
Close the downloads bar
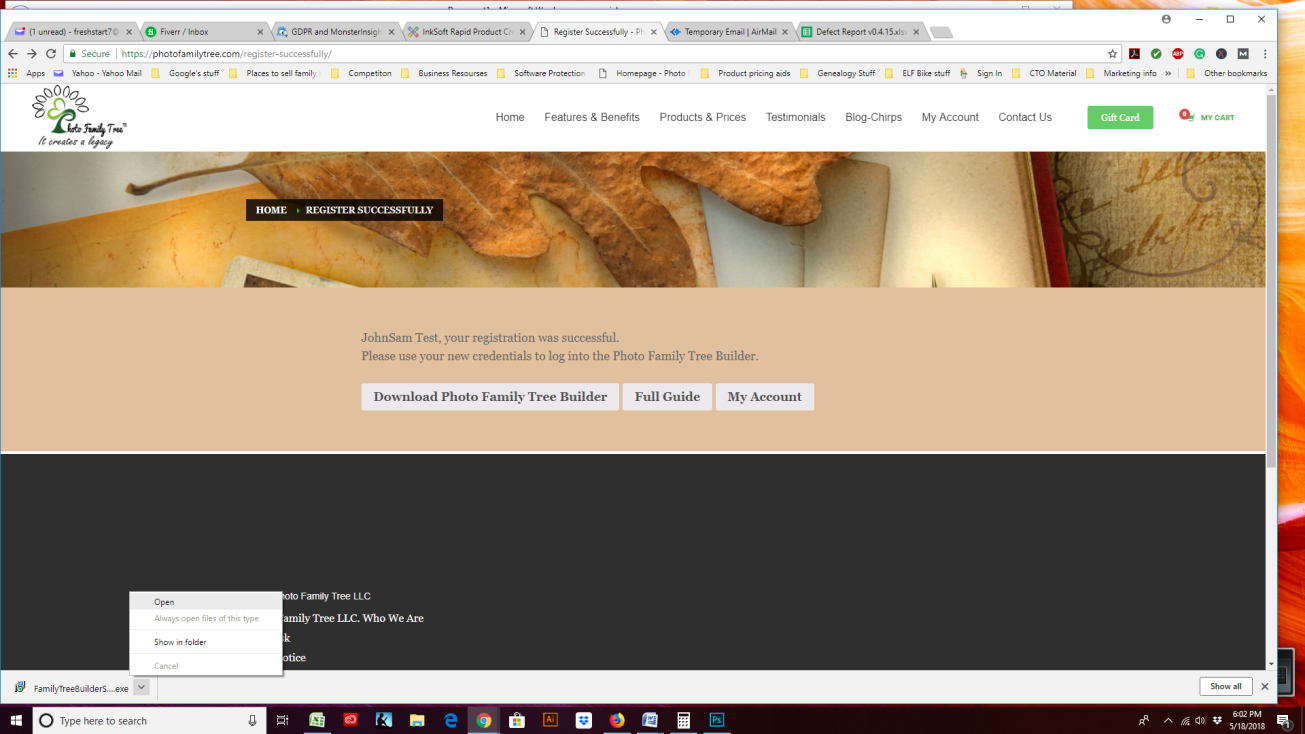click(1265, 687)
